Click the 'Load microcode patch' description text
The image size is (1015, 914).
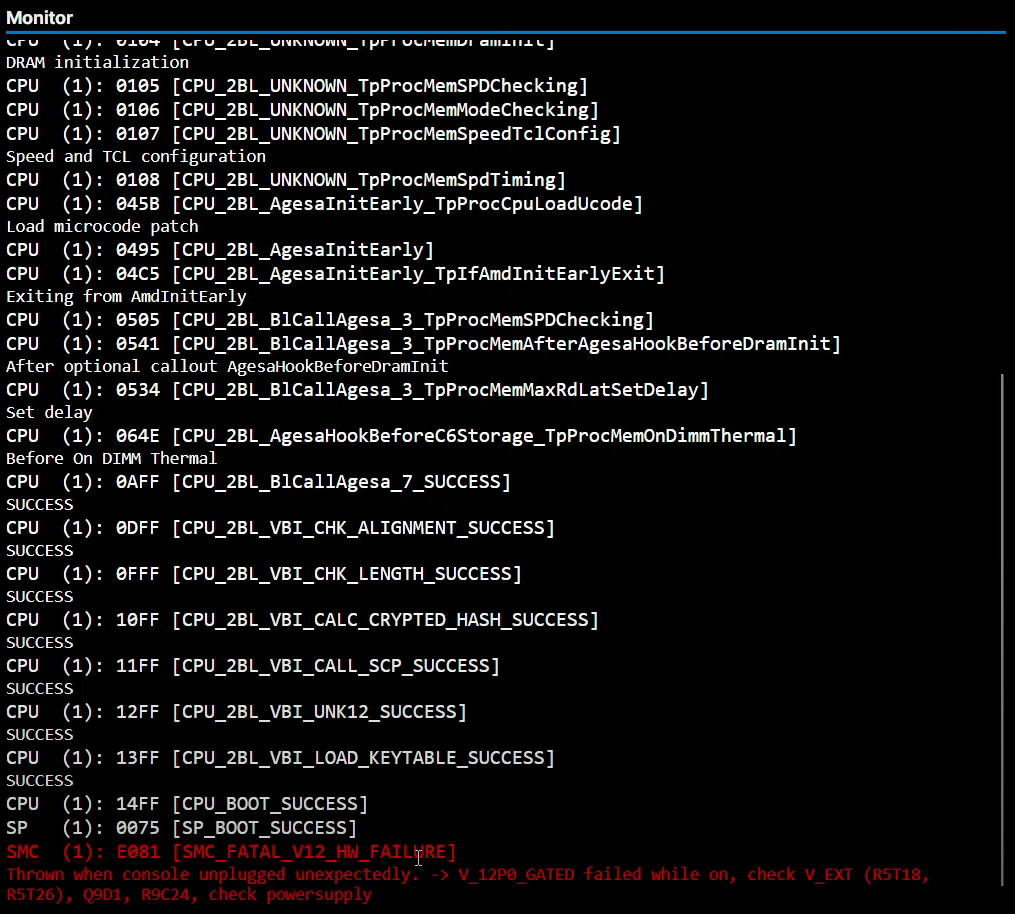click(x=102, y=227)
